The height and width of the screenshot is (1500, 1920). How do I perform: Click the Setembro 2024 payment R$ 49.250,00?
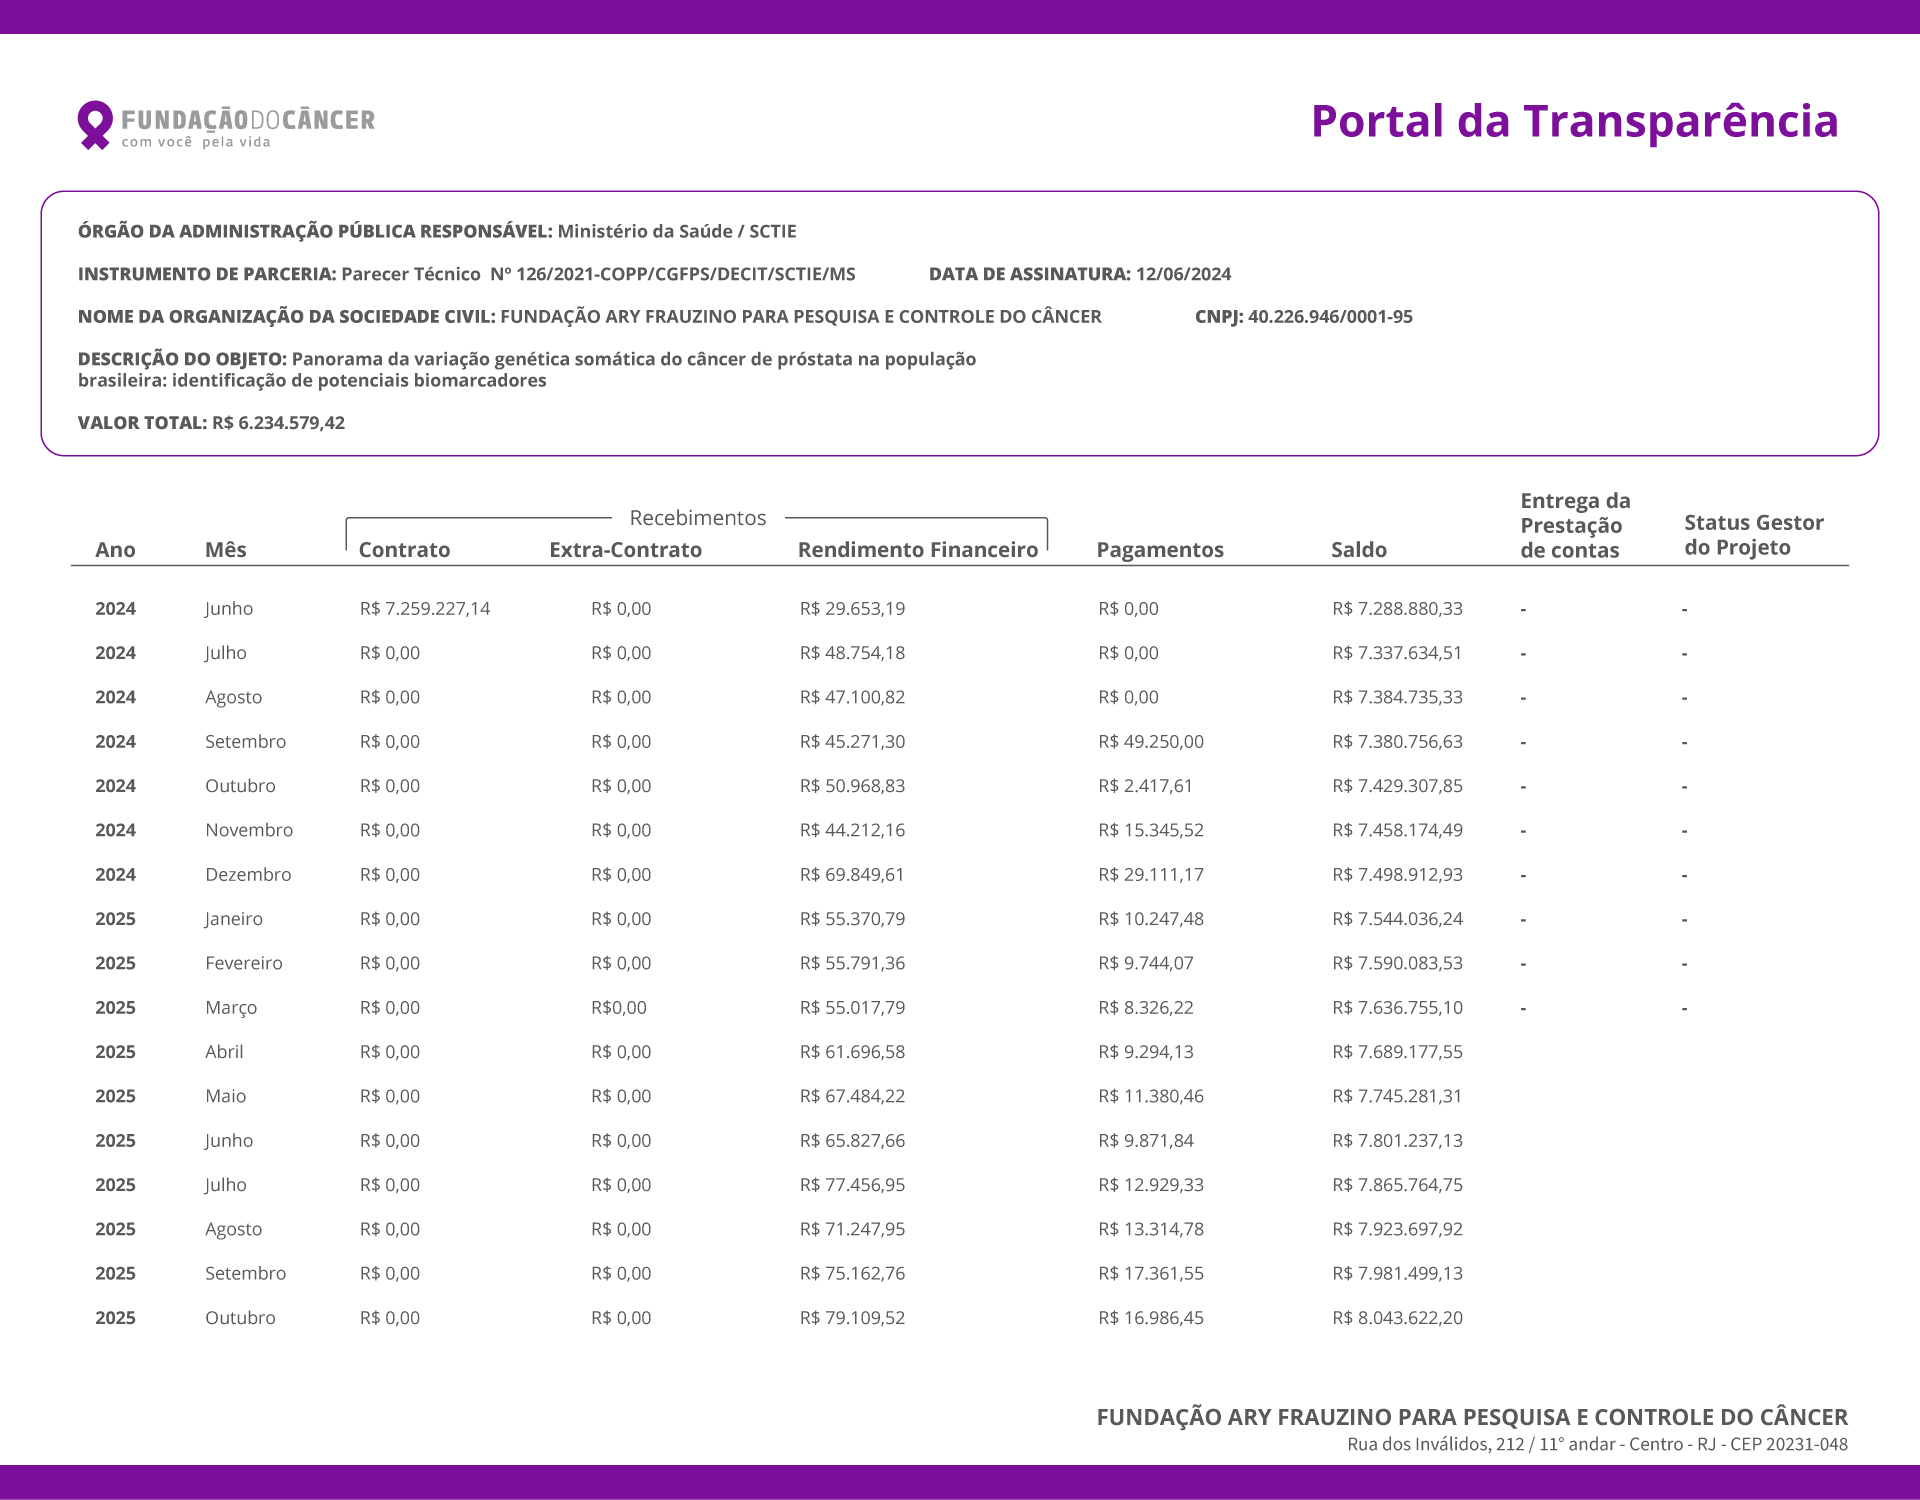pyautogui.click(x=1150, y=742)
